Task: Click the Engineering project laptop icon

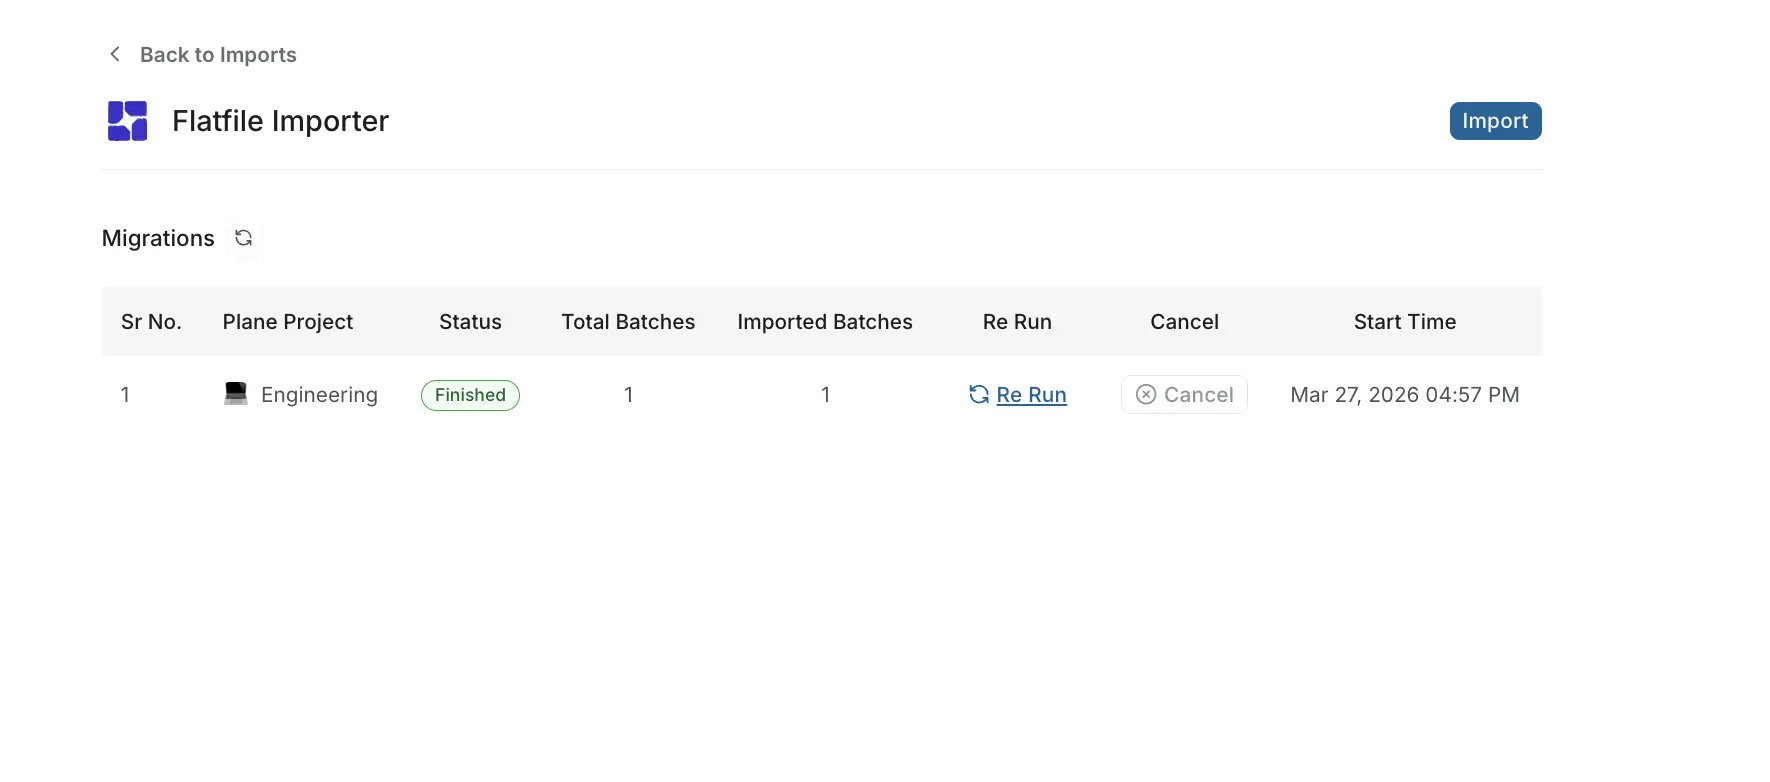Action: tap(236, 394)
